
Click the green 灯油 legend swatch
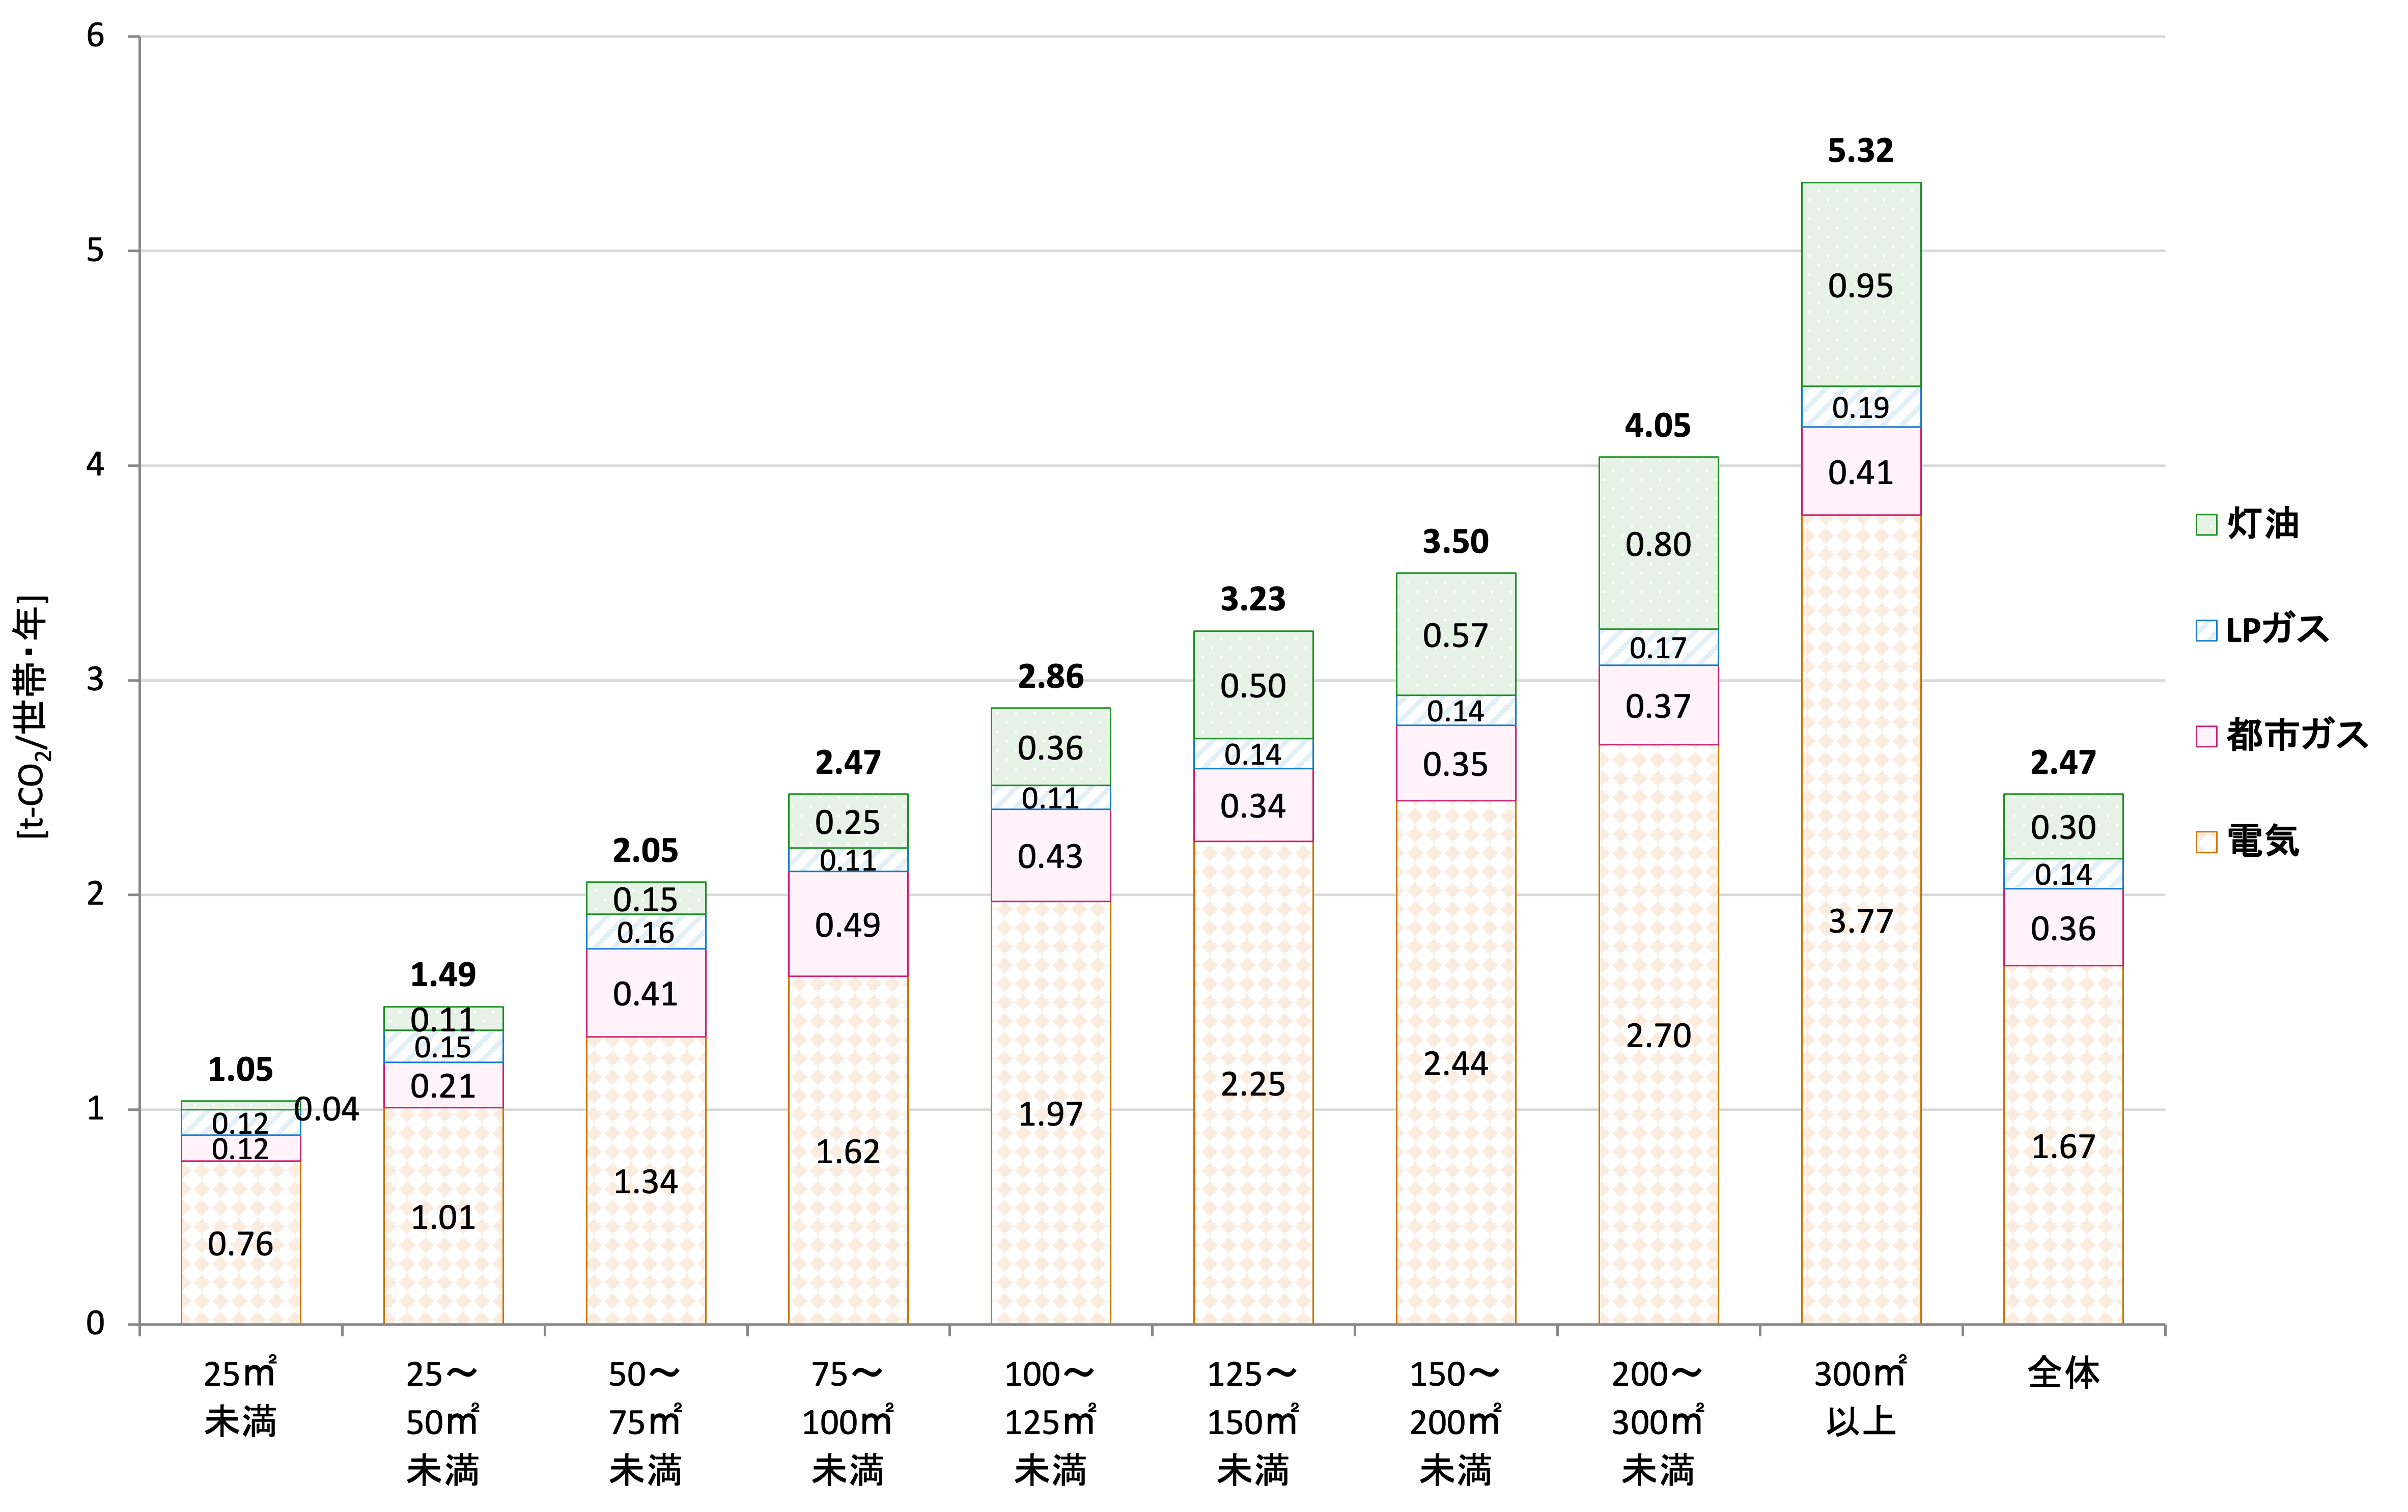(x=2206, y=525)
